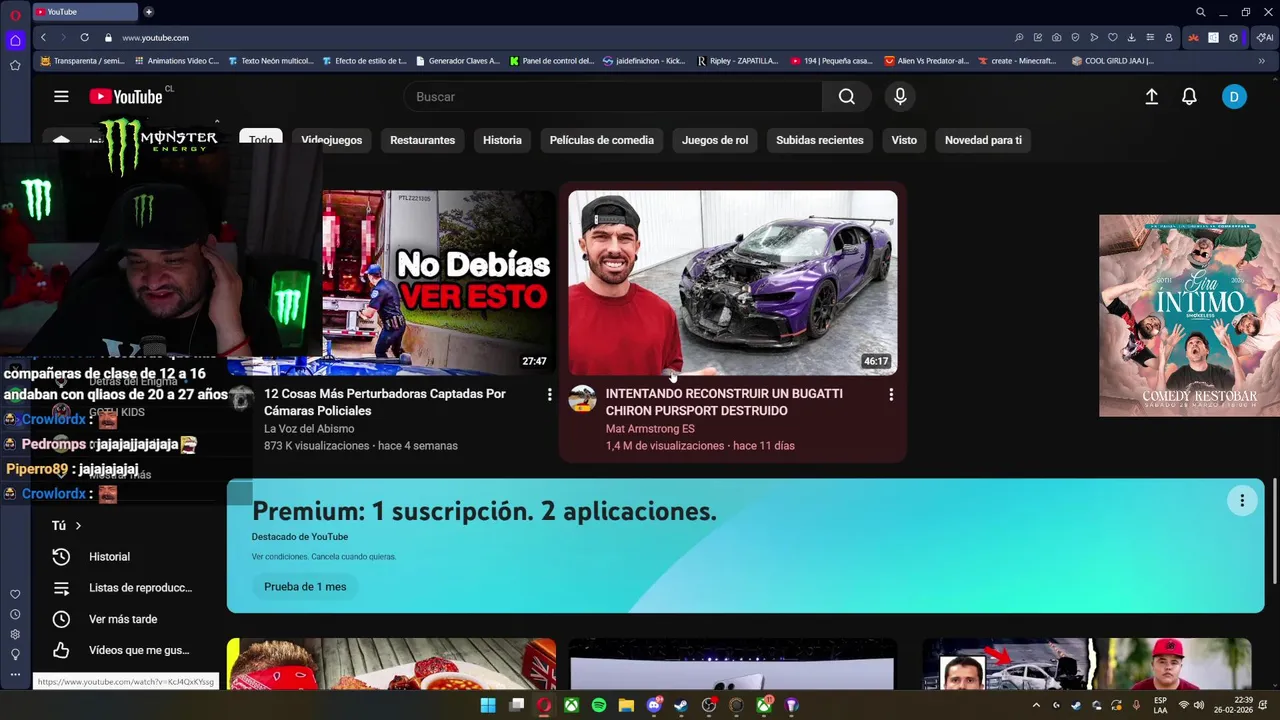Open the Gira Íntimo Comedy Restobar ad
This screenshot has height=720, width=1280.
(1189, 315)
